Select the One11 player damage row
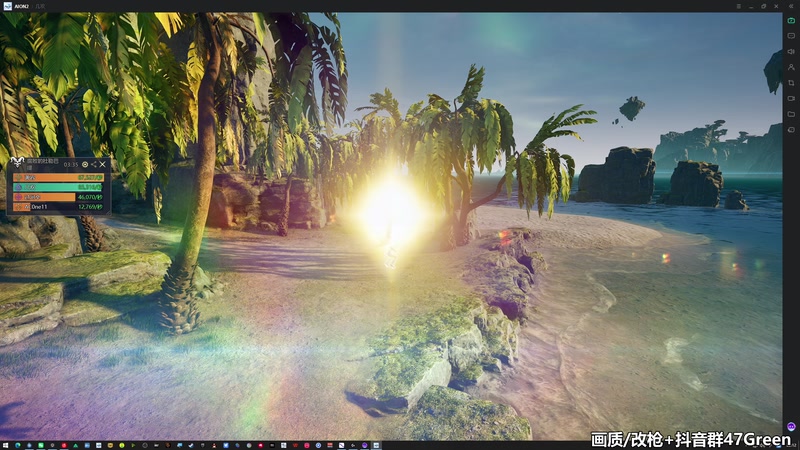Viewport: 800px width, 450px height. [x=58, y=207]
